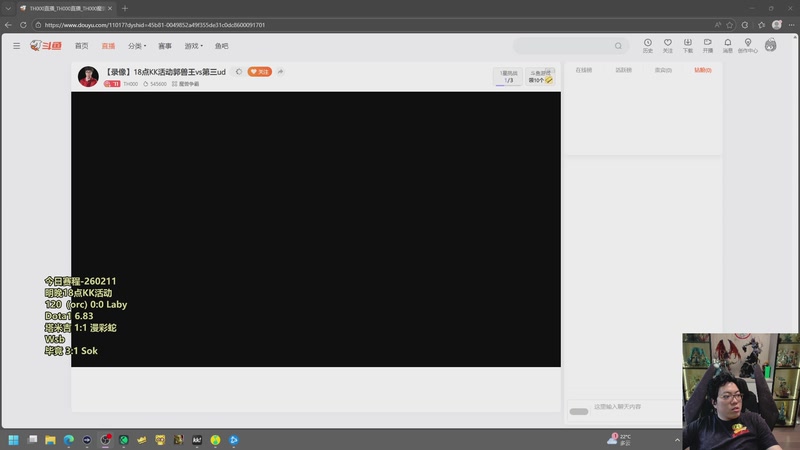Expand the 分类 category dropdown
The height and width of the screenshot is (450, 800).
pos(137,46)
